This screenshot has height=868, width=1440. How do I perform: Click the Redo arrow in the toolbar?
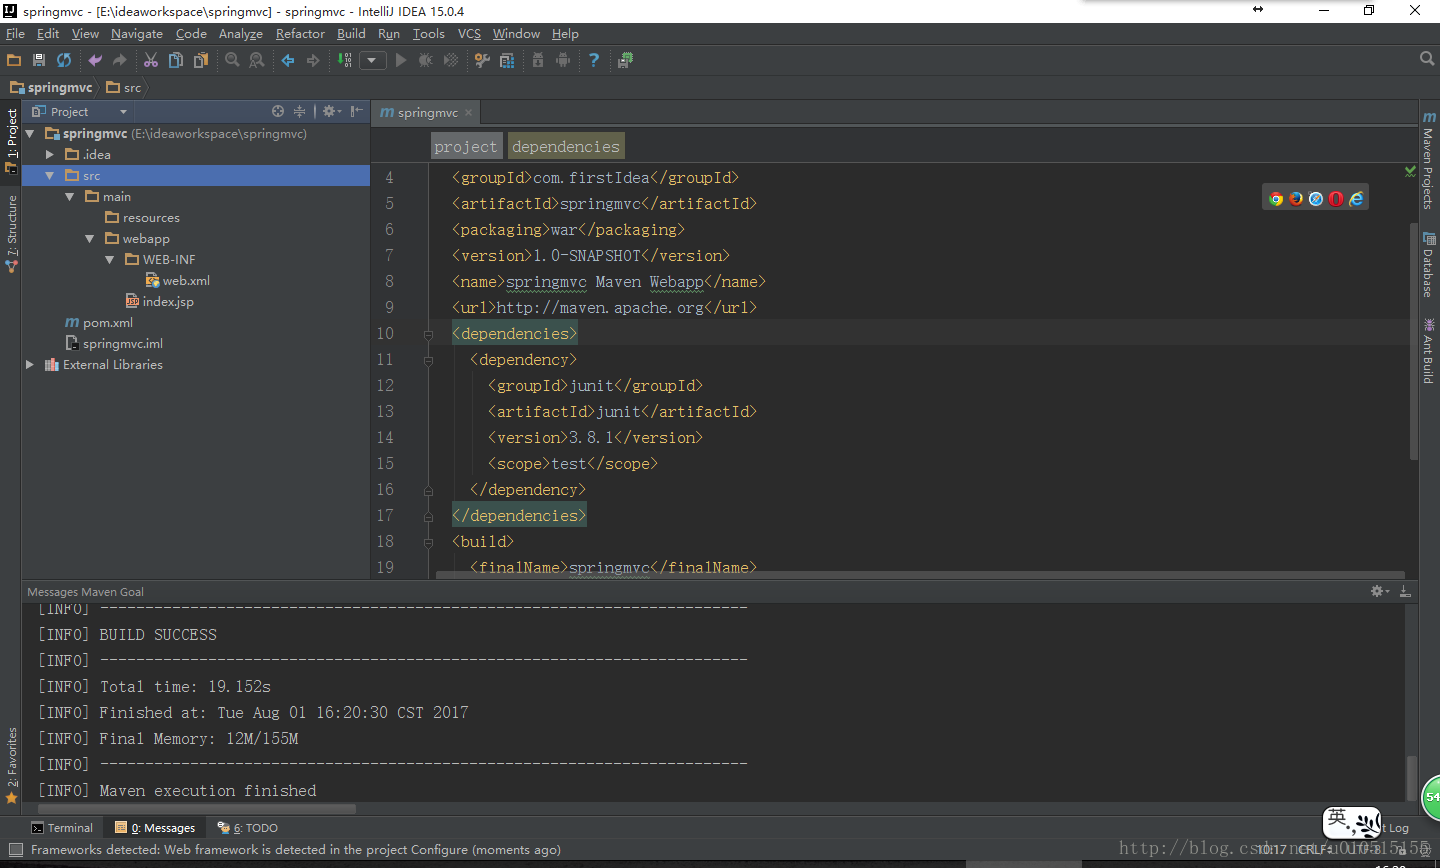click(120, 60)
